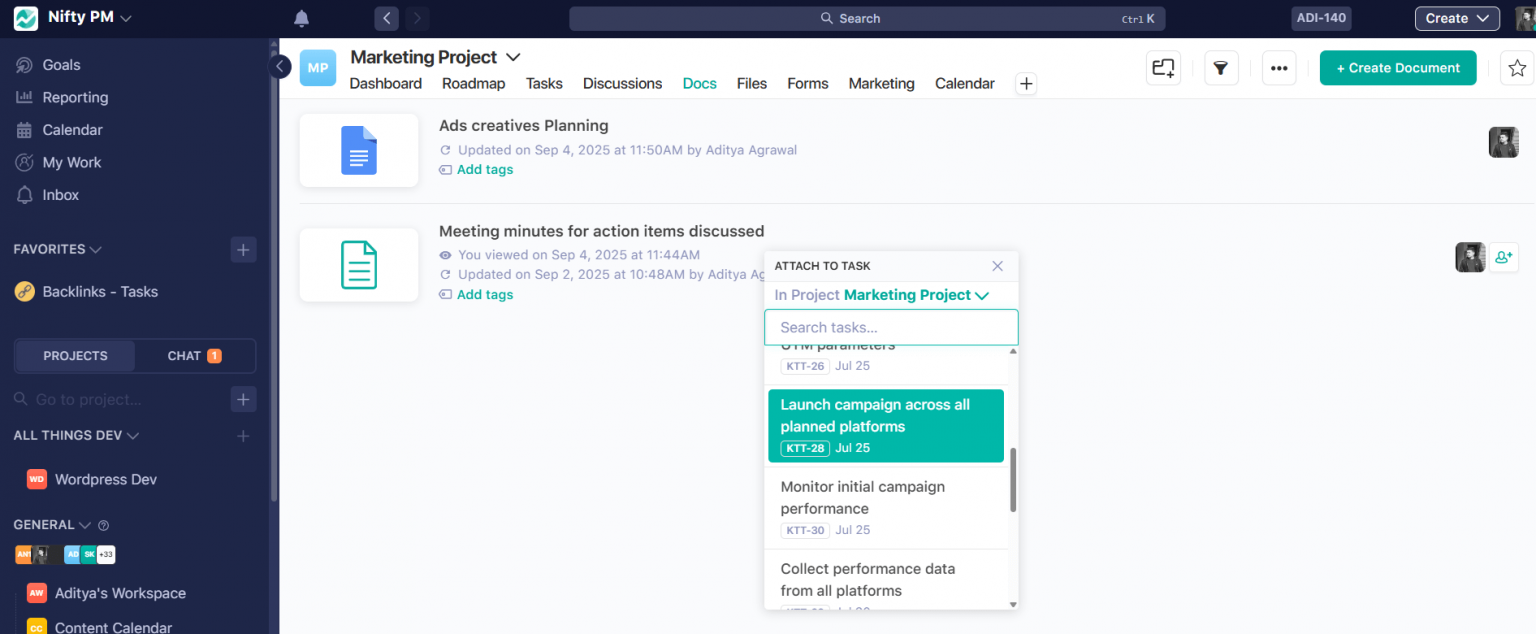Image resolution: width=1536 pixels, height=634 pixels.
Task: Open the Marketing Project title dropdown
Action: click(x=513, y=57)
